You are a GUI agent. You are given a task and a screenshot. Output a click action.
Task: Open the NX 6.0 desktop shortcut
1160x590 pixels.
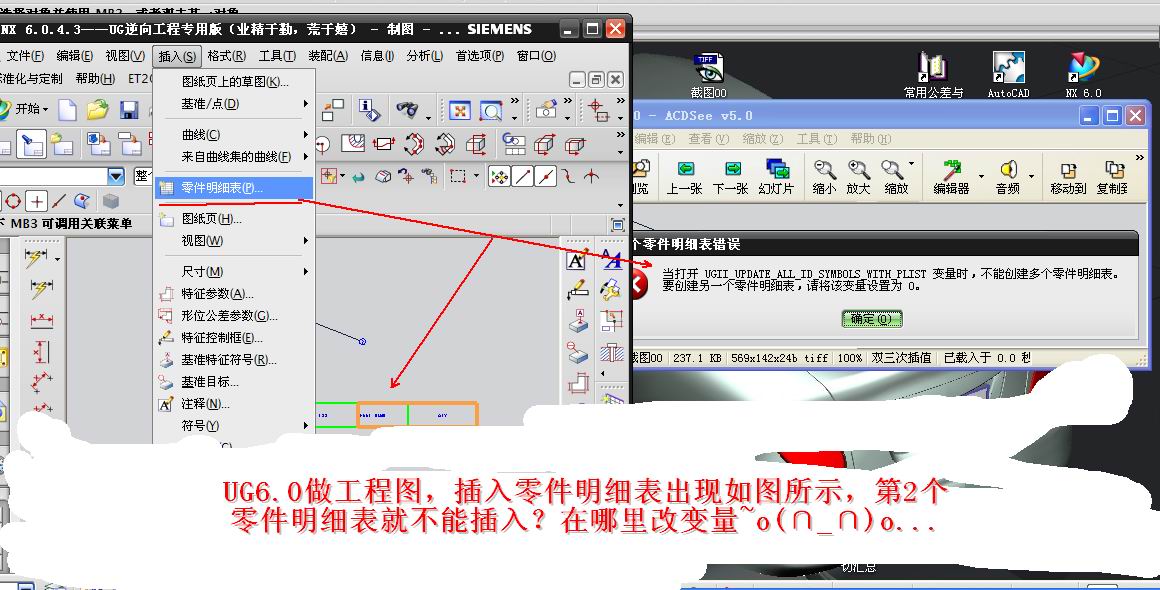[x=1083, y=75]
